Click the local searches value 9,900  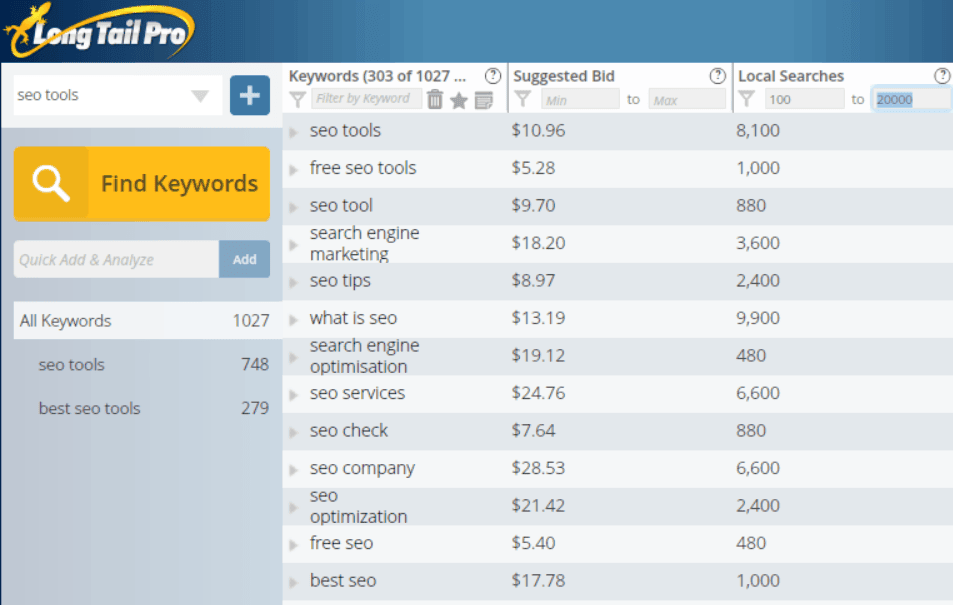tap(758, 318)
